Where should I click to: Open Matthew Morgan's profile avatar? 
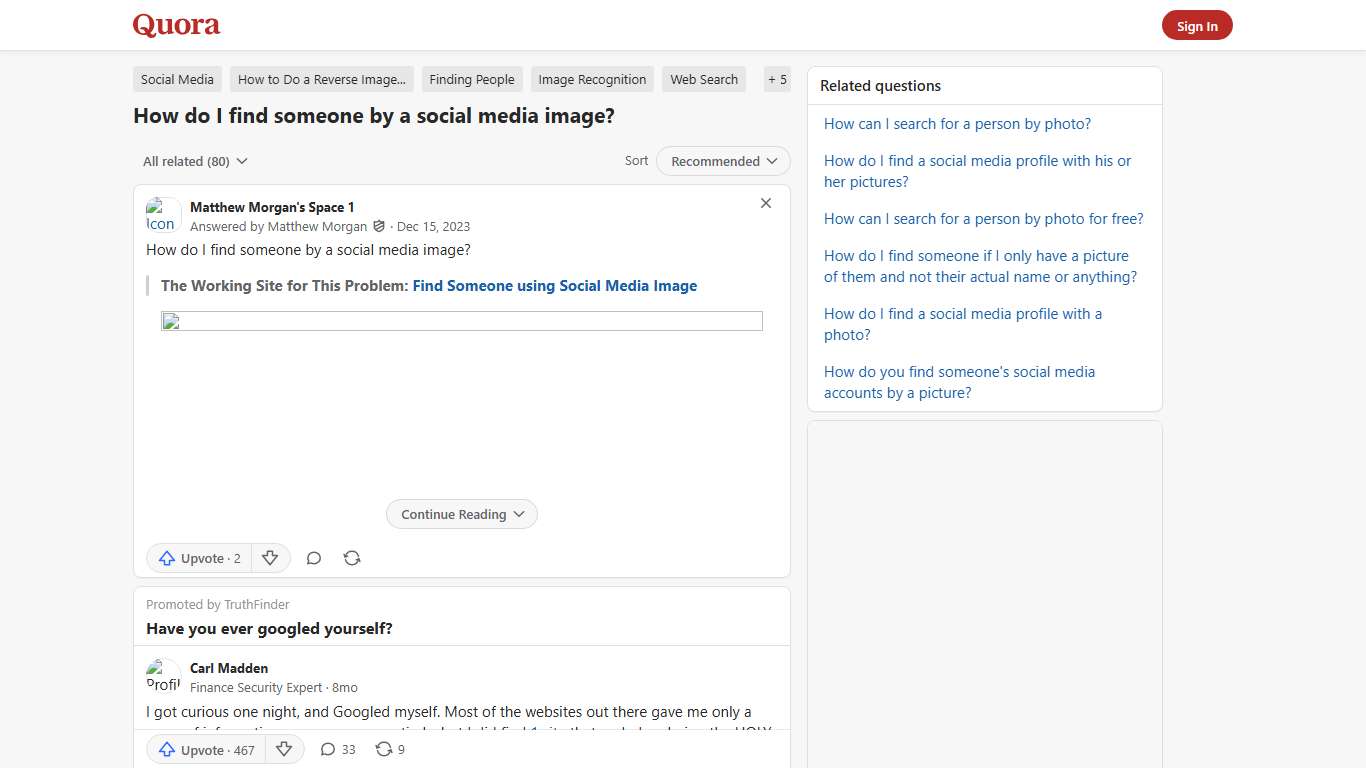[x=162, y=214]
